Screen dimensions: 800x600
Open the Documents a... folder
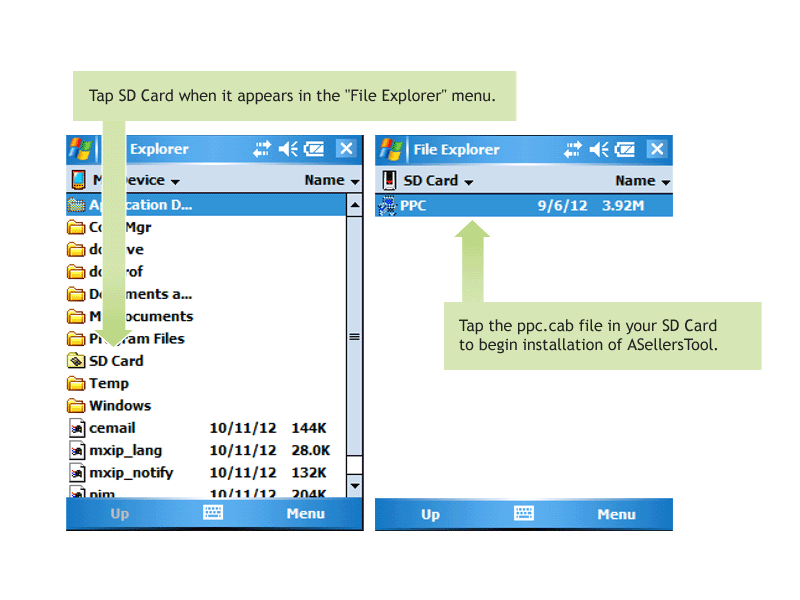click(130, 294)
